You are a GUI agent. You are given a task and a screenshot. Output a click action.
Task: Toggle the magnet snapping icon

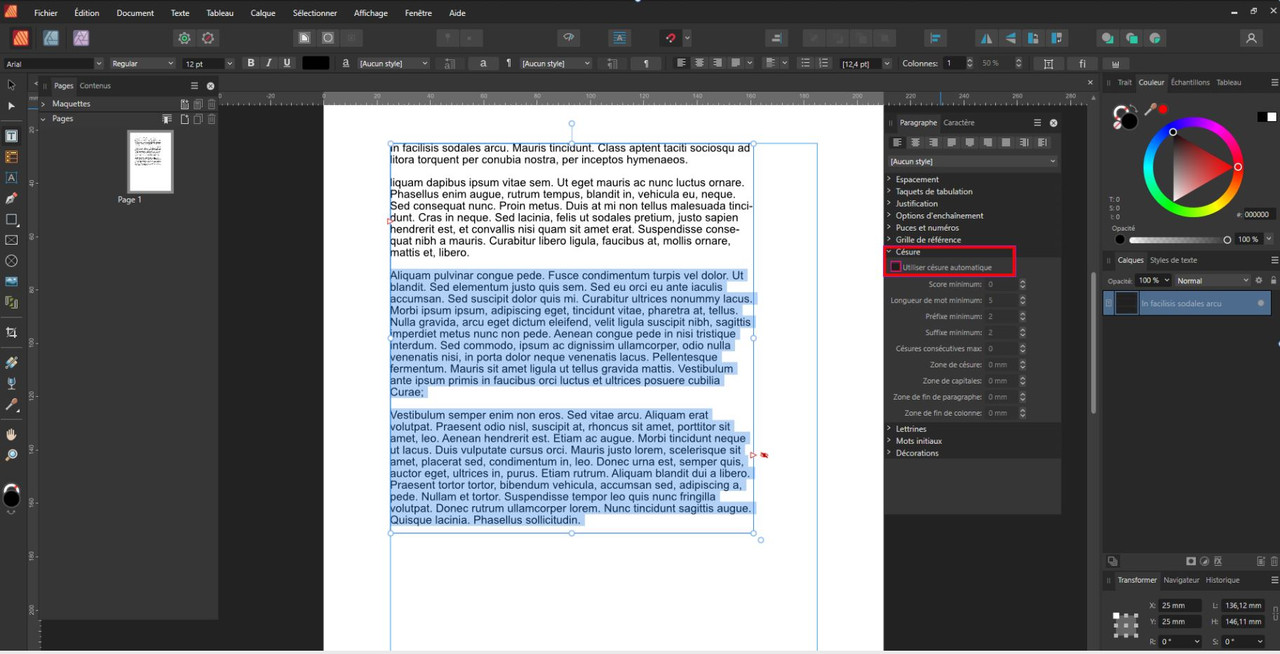(x=670, y=38)
